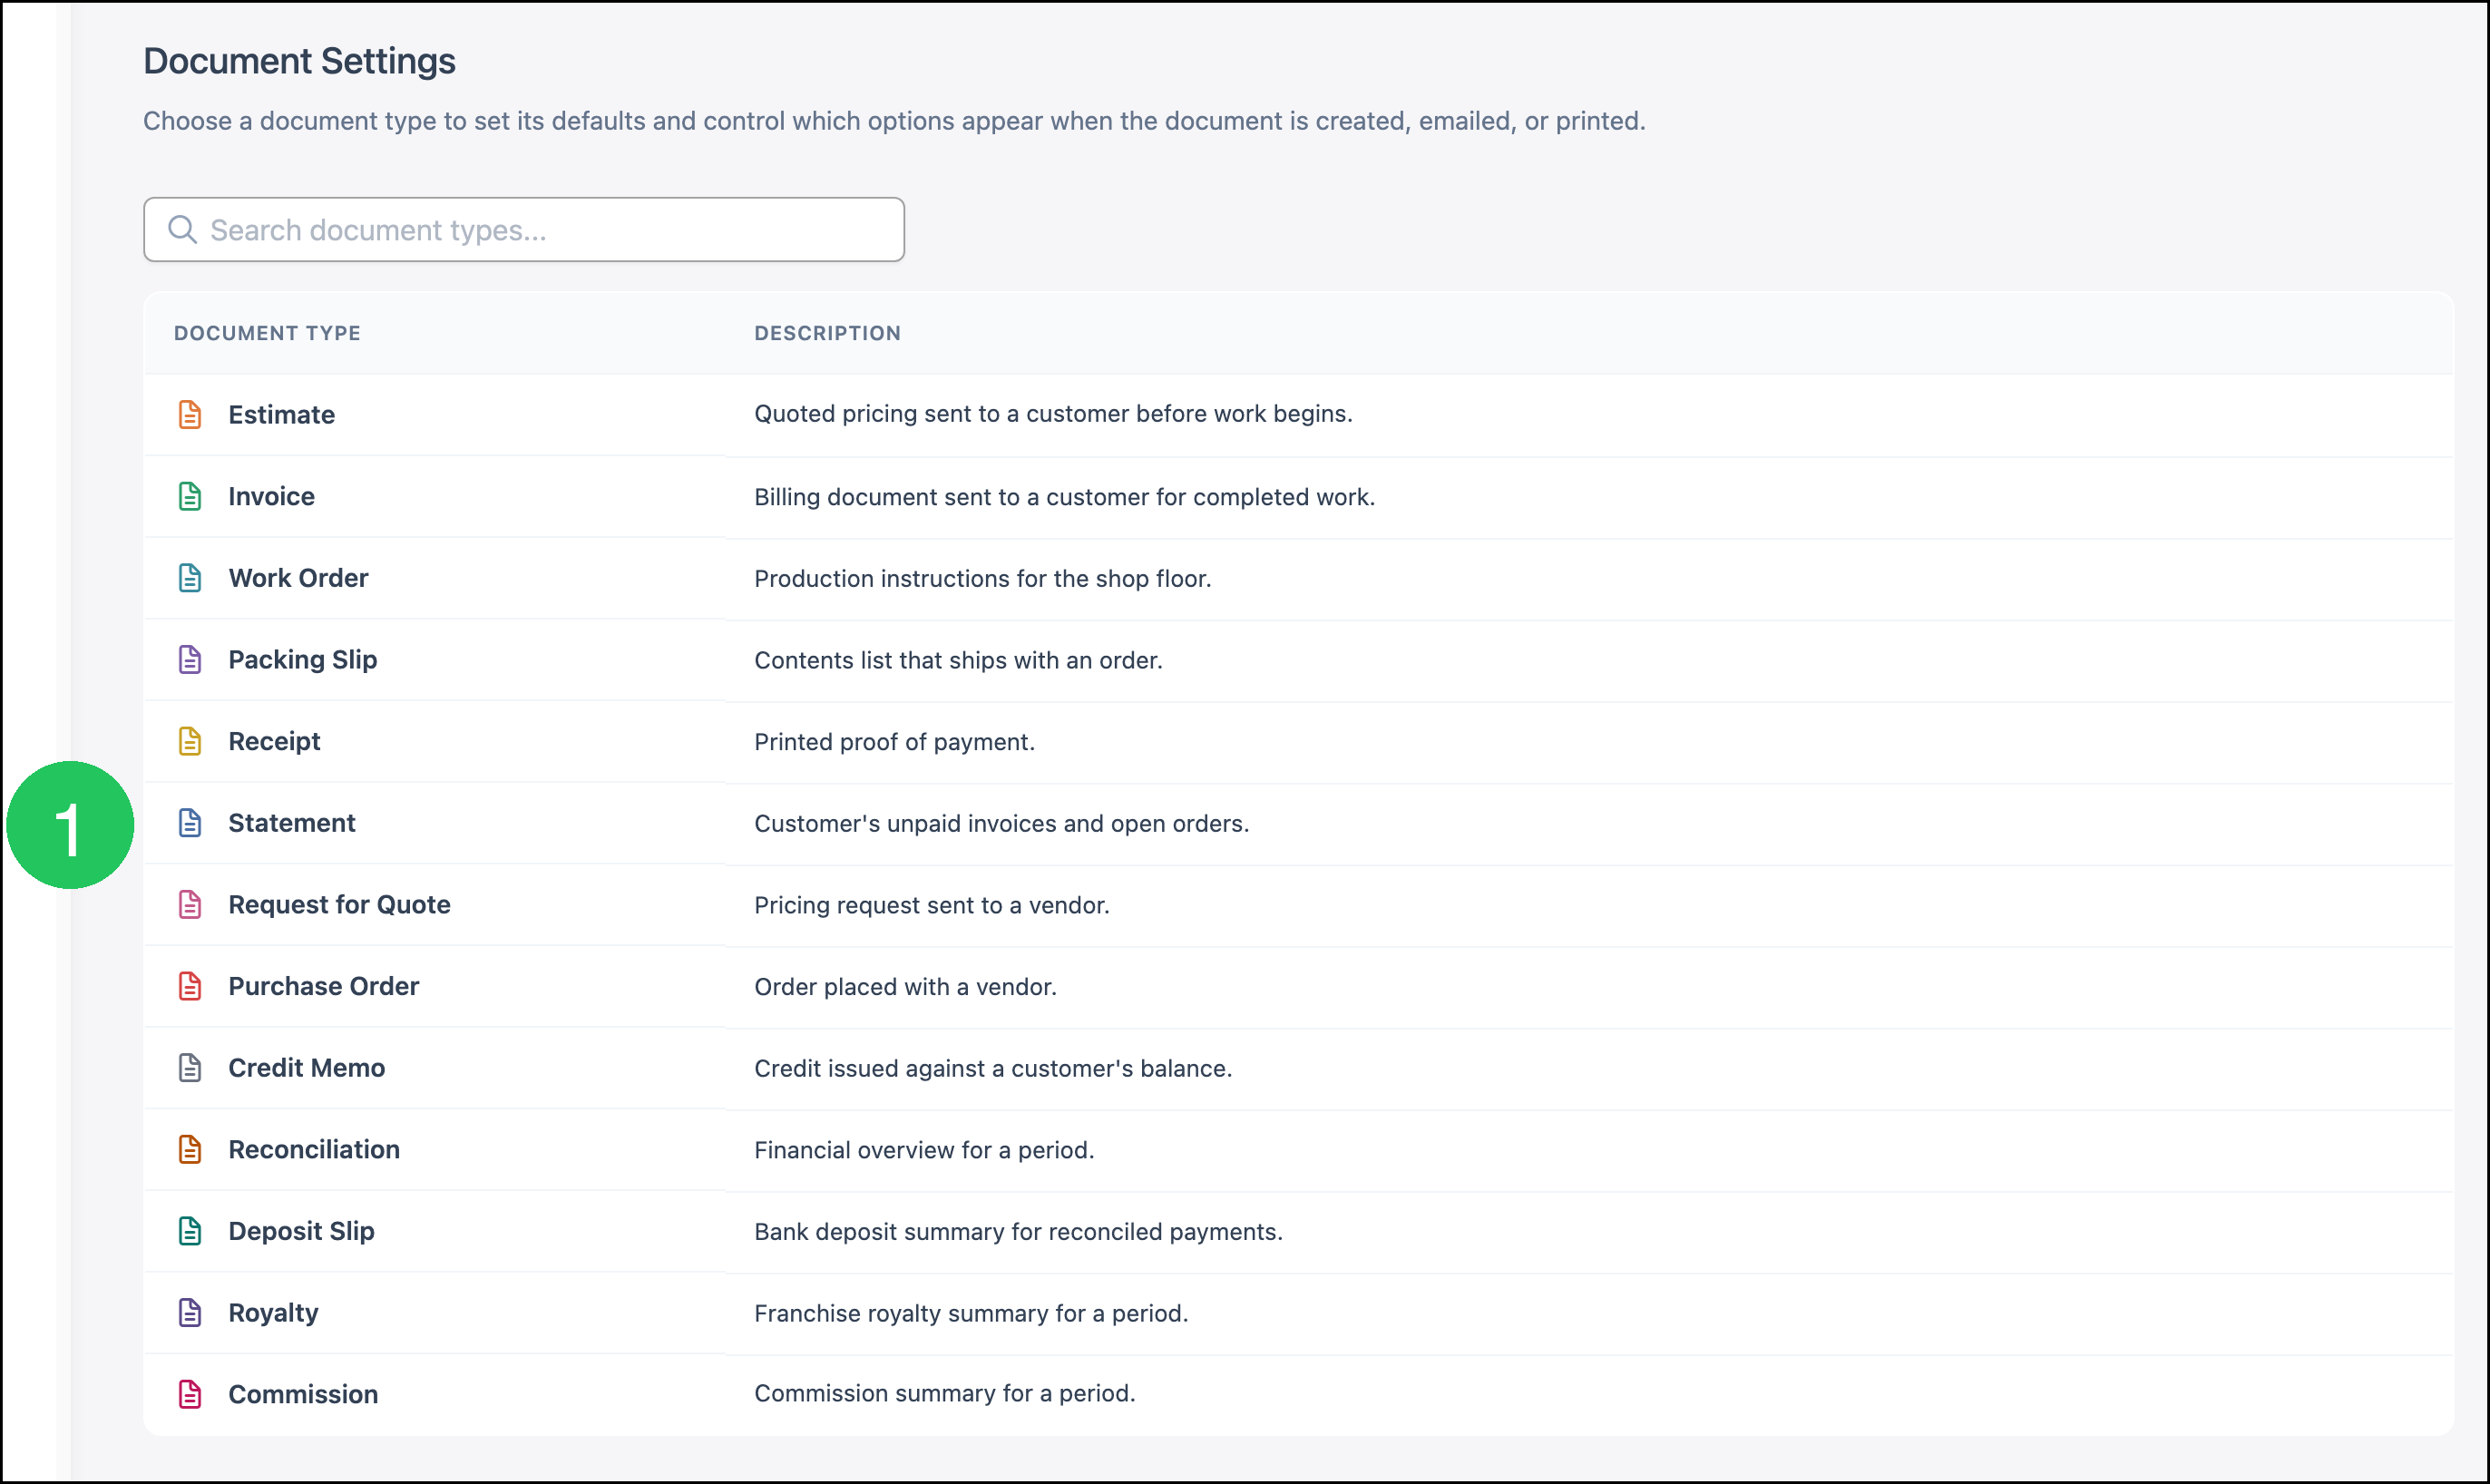
Task: Click 'Quoted pricing sent to a customer' description
Action: coord(1053,414)
